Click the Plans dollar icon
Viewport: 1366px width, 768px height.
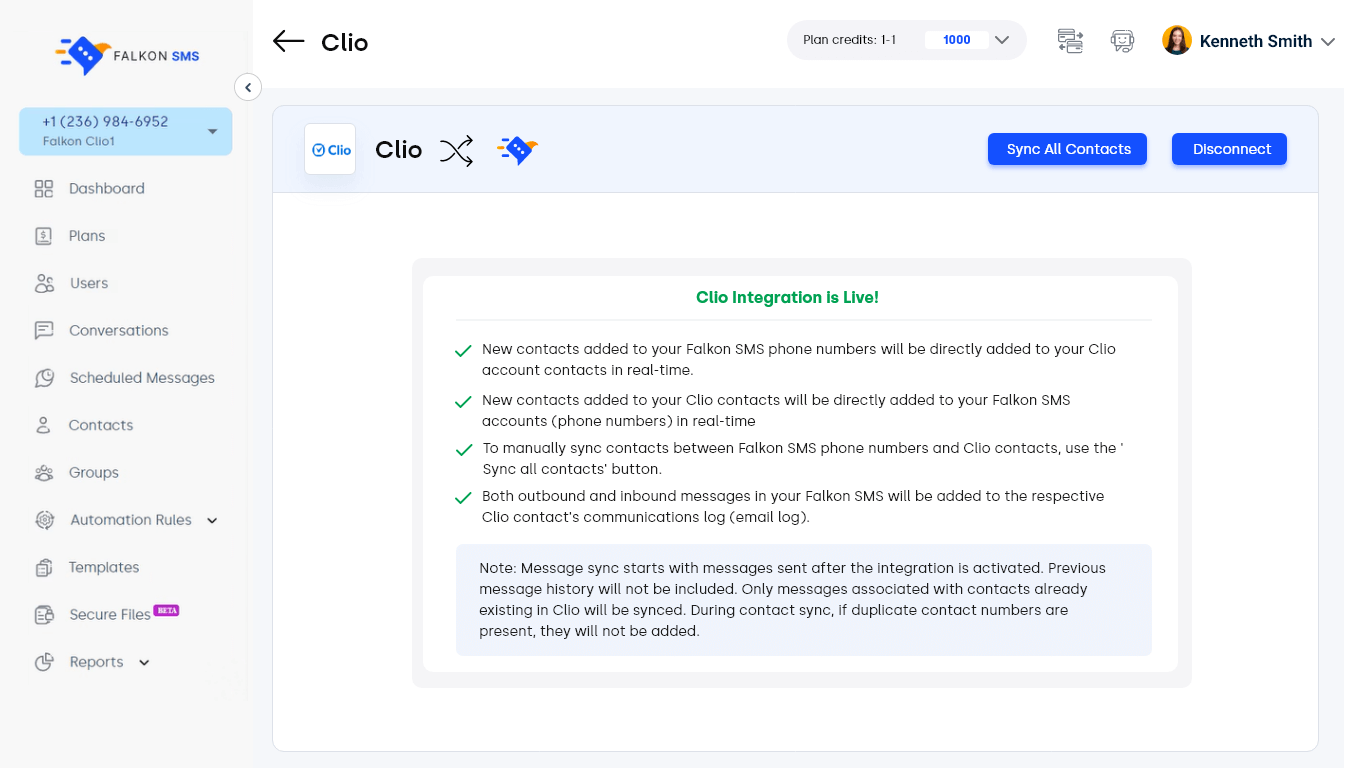(x=43, y=236)
